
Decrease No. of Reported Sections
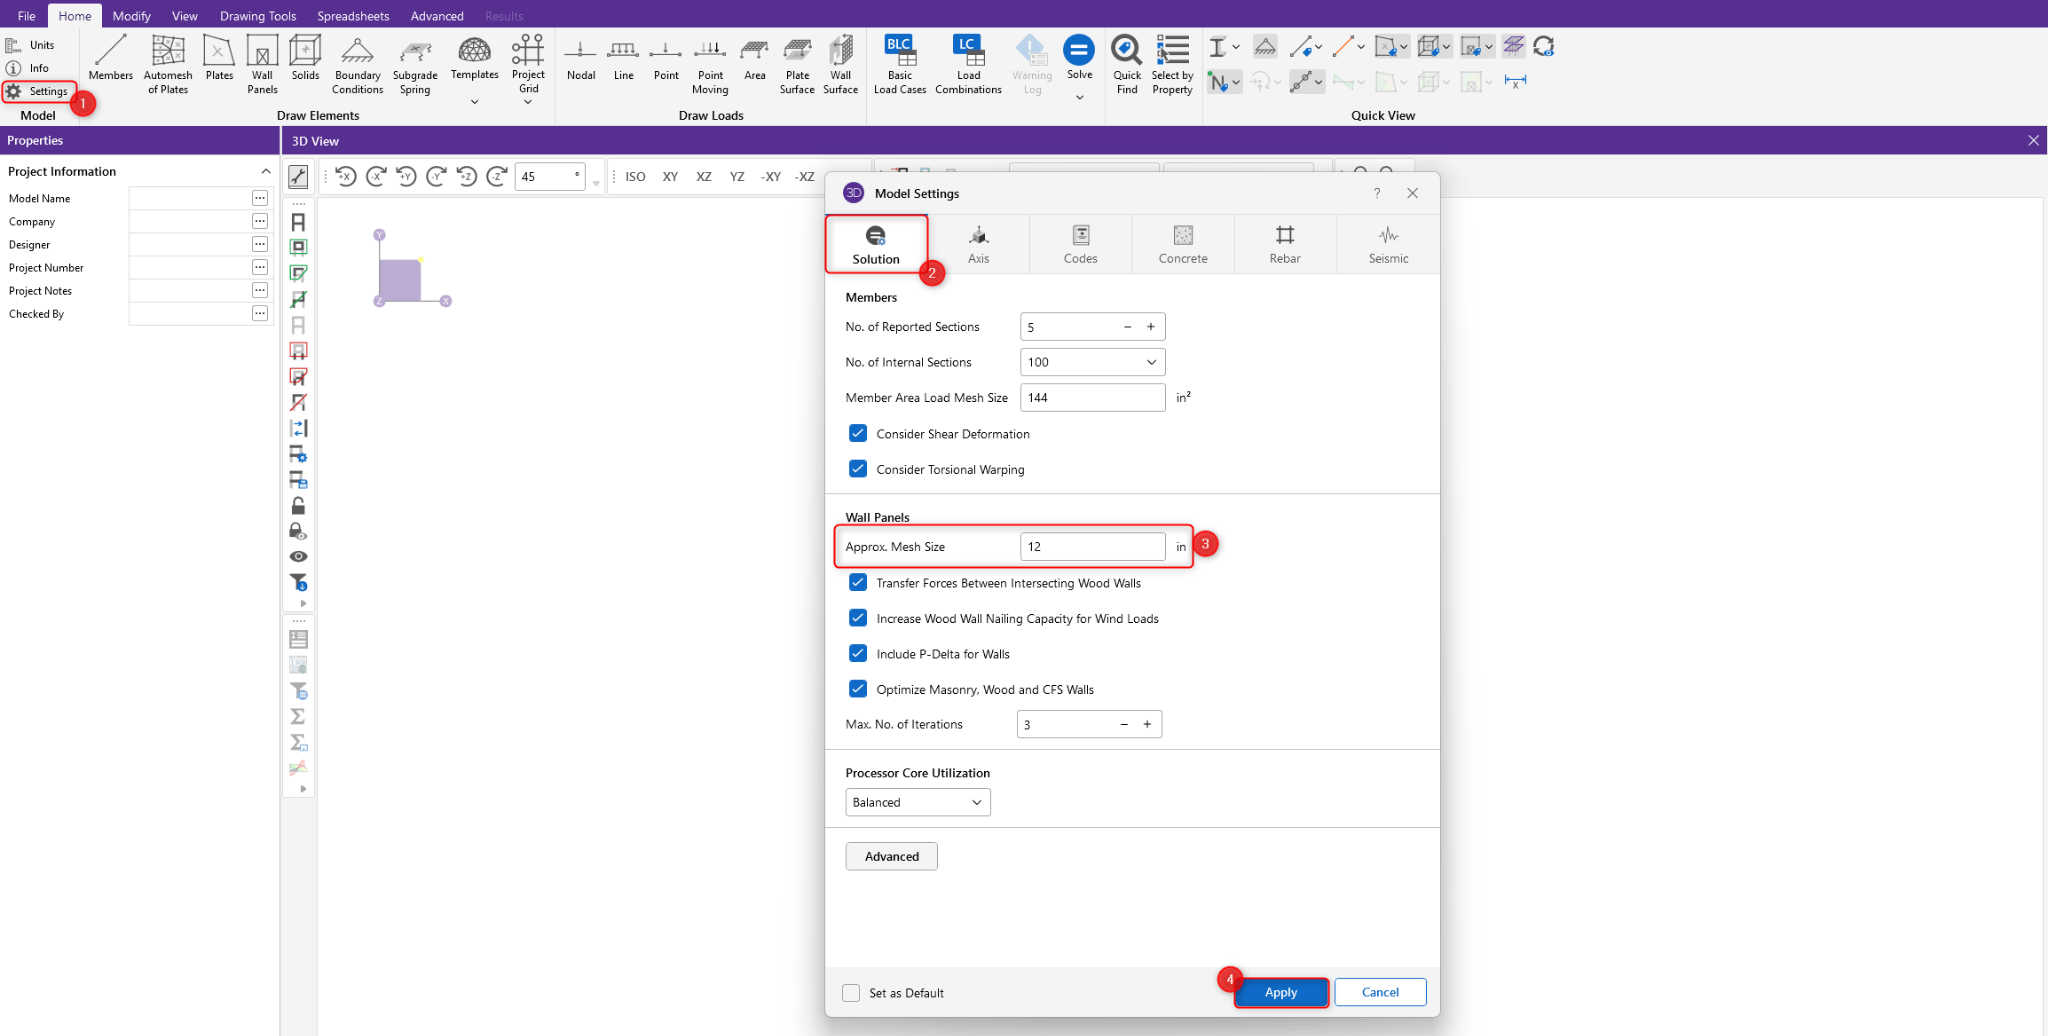point(1128,327)
